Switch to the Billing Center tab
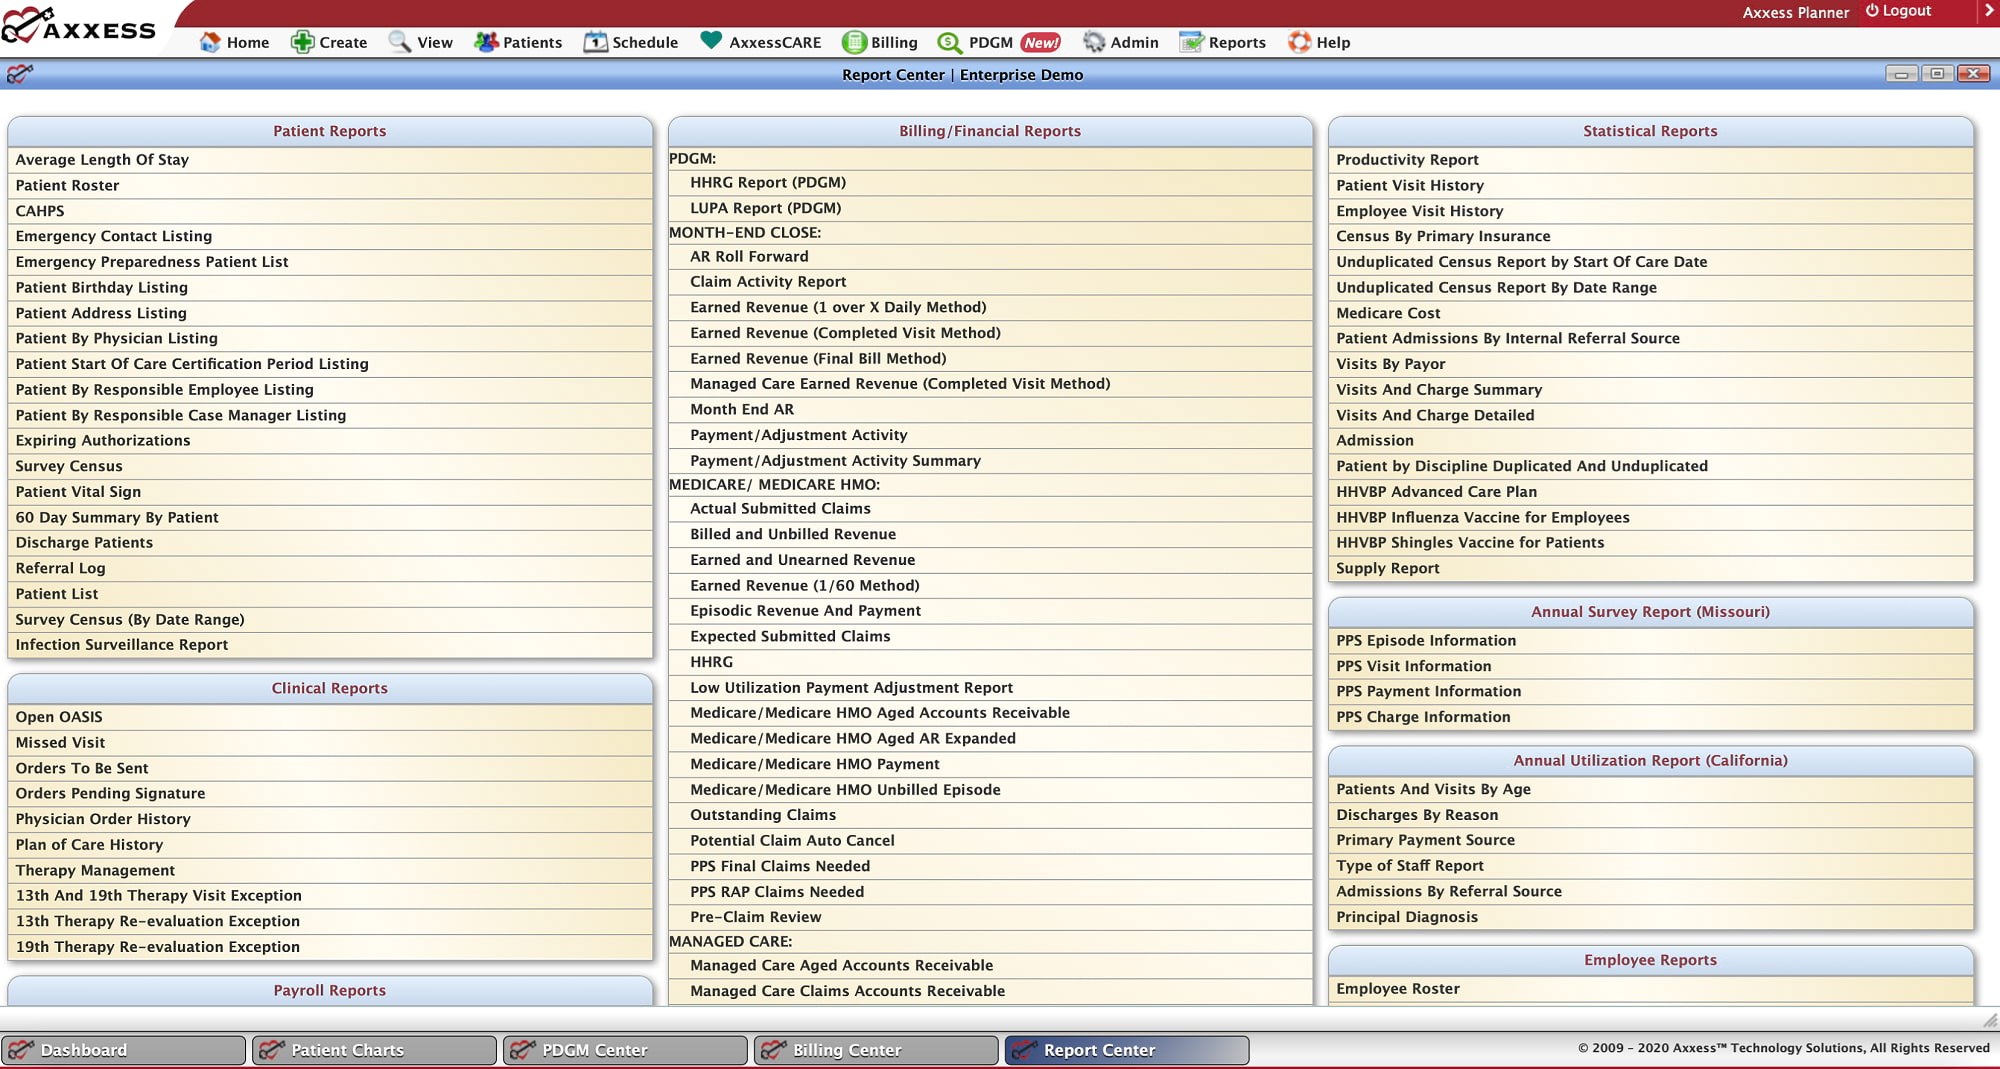Image resolution: width=2000 pixels, height=1069 pixels. click(x=876, y=1050)
